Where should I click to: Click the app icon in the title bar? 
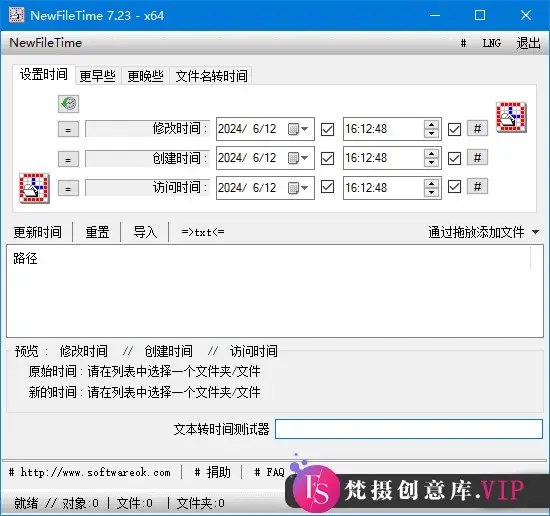click(16, 15)
